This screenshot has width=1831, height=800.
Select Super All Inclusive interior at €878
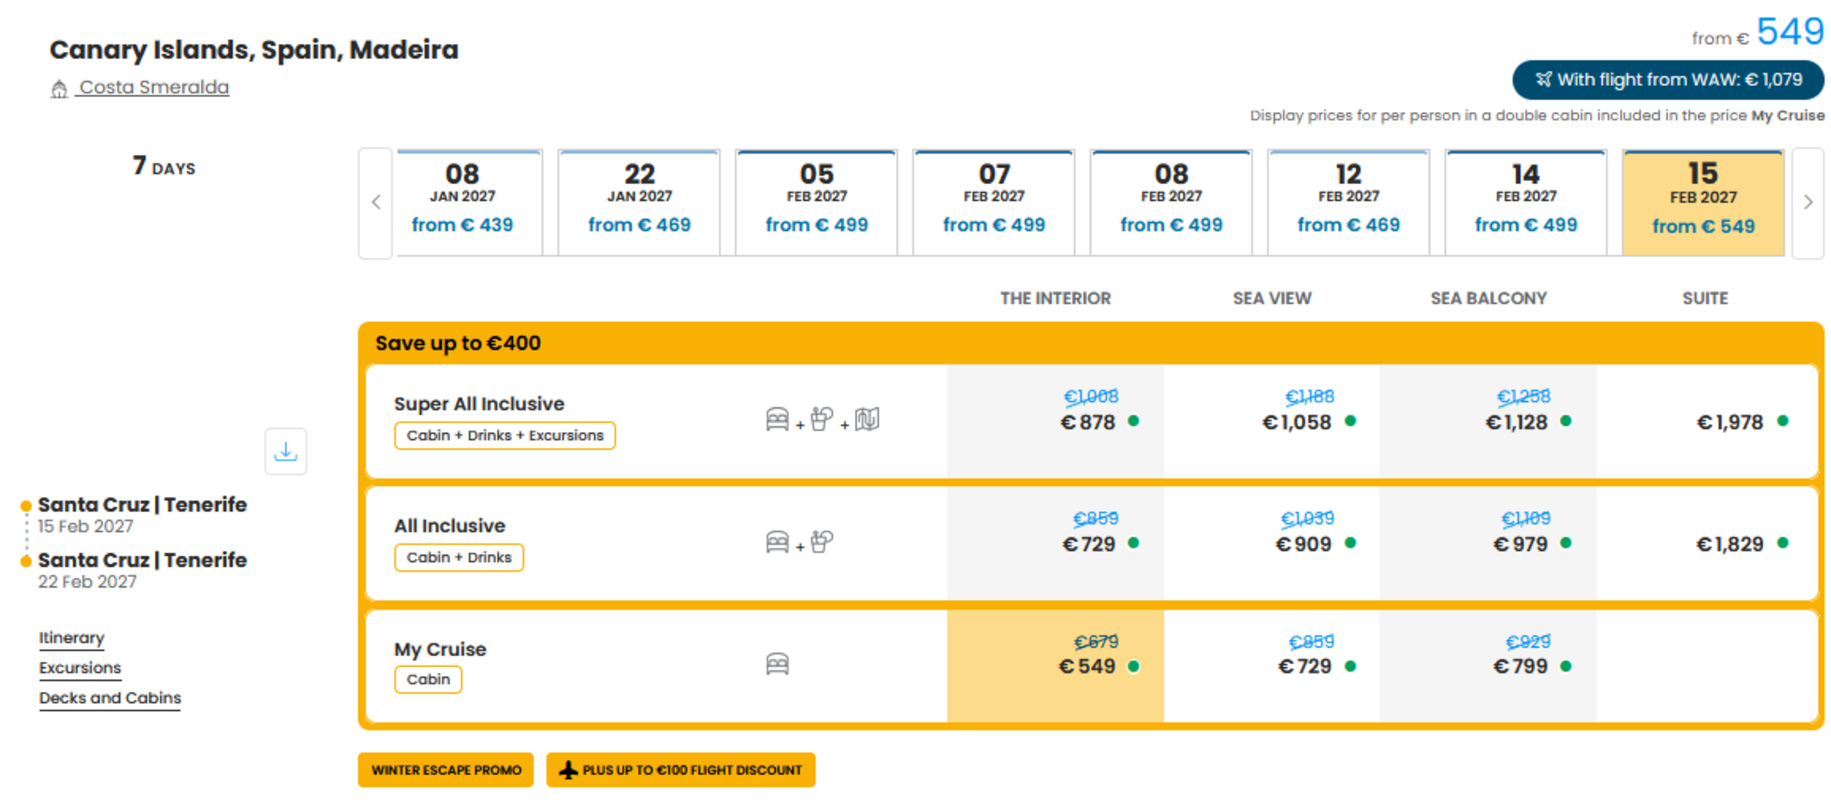click(1055, 421)
